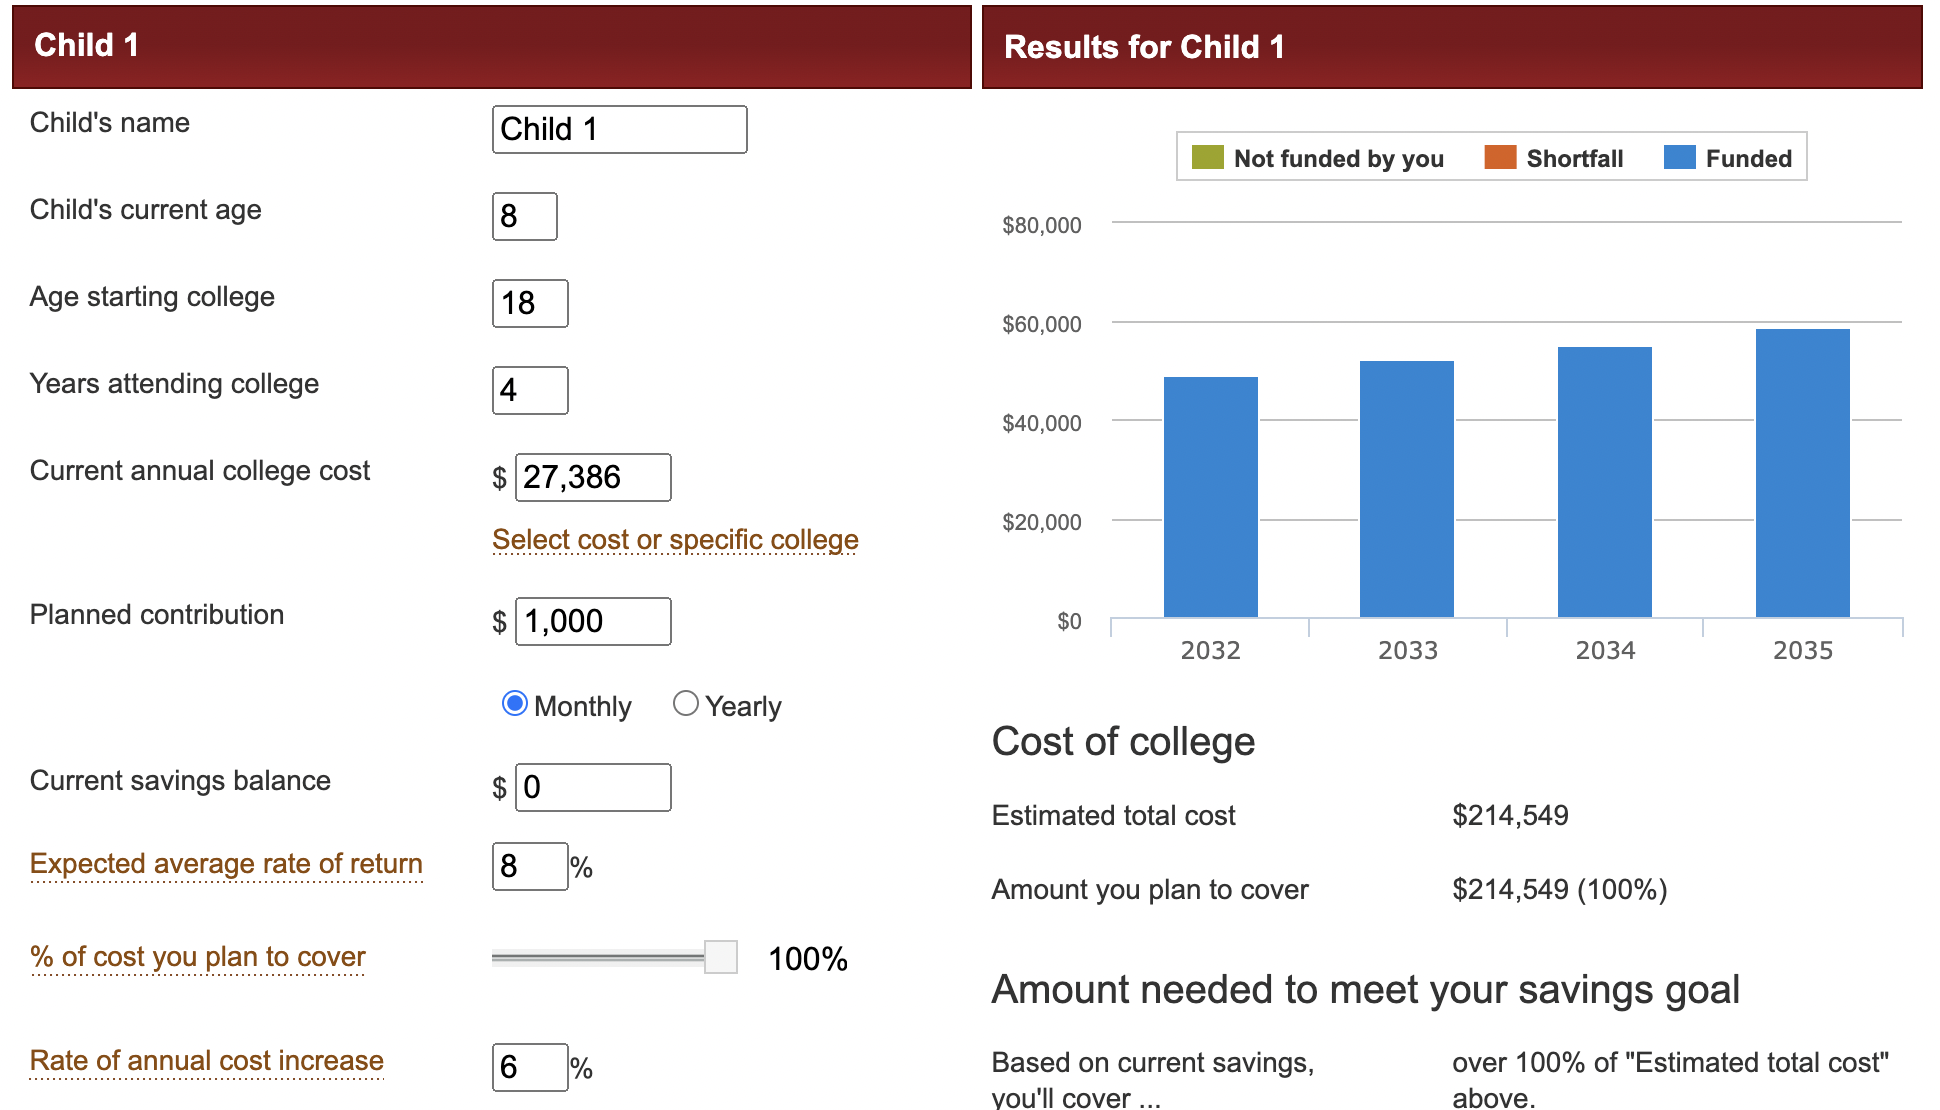The width and height of the screenshot is (1940, 1110).
Task: Edit the Age starting college field
Action: click(529, 304)
